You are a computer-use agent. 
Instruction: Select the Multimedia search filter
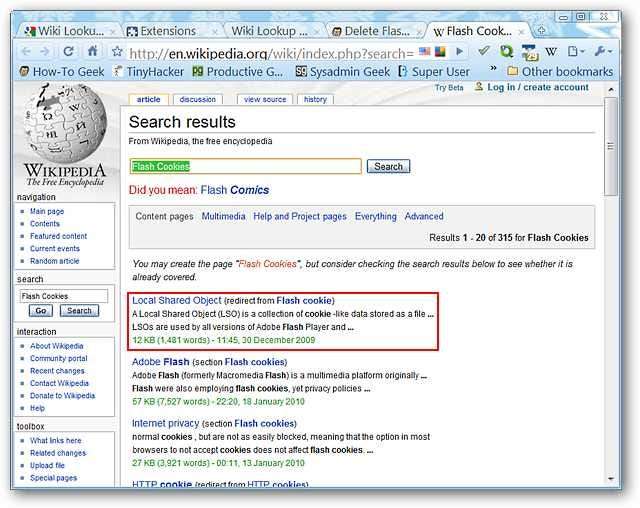223,216
